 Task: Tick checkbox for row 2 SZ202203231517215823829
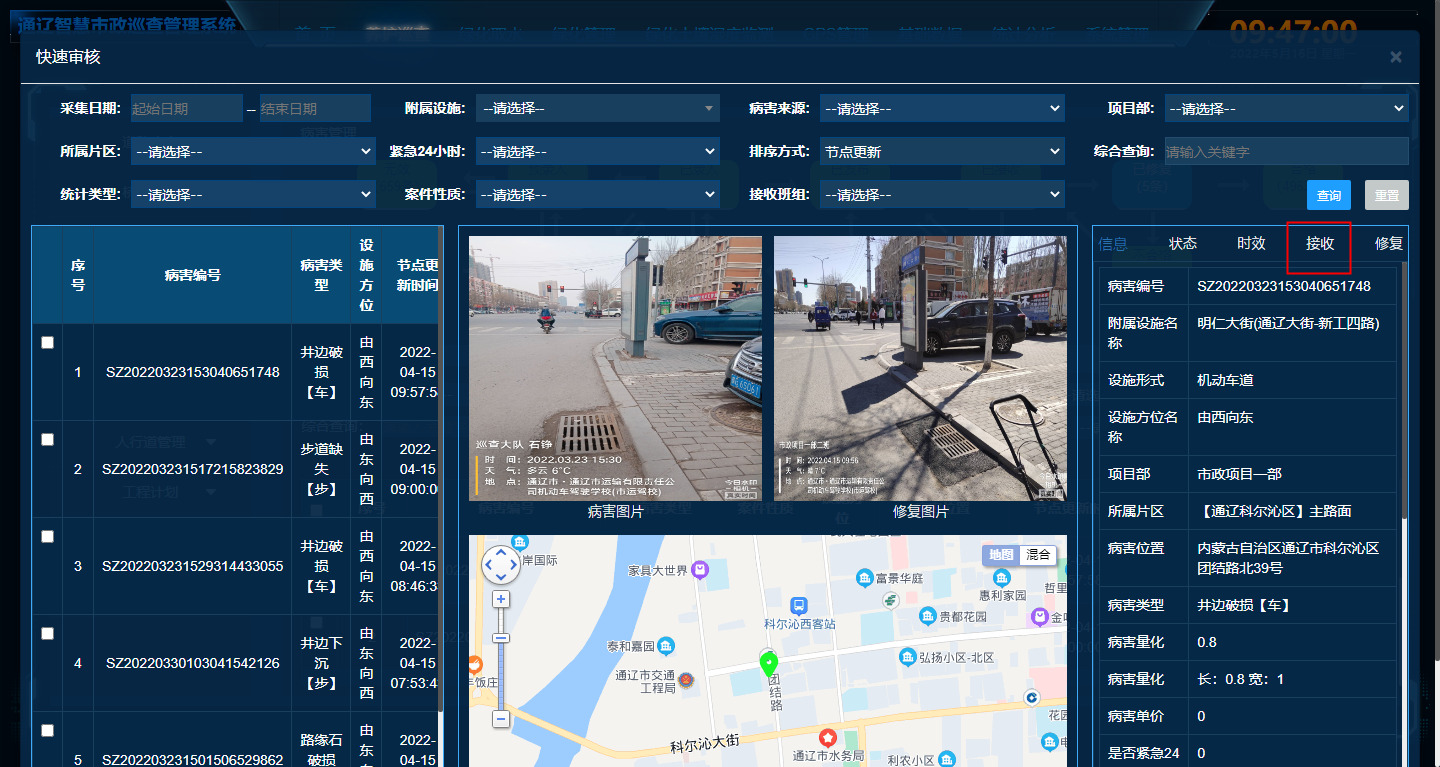[47, 439]
